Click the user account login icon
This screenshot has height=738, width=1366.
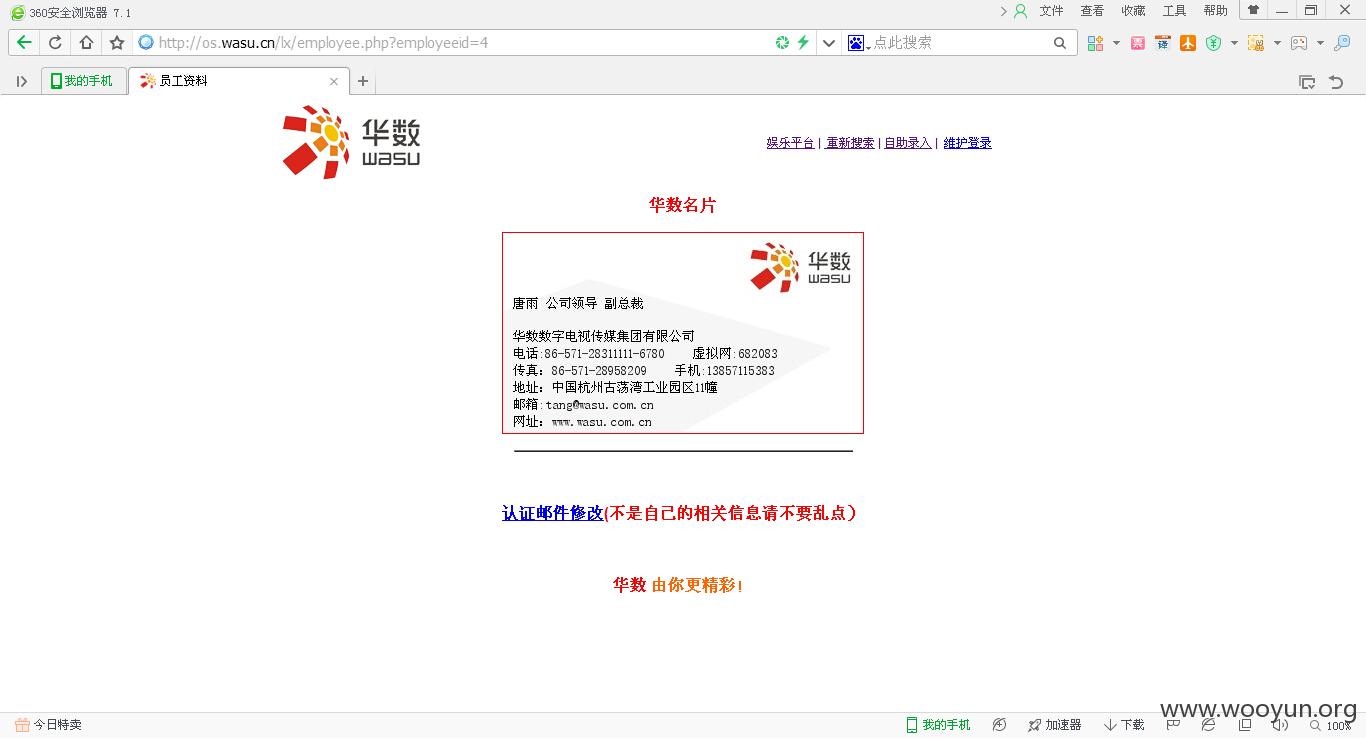(x=1021, y=11)
